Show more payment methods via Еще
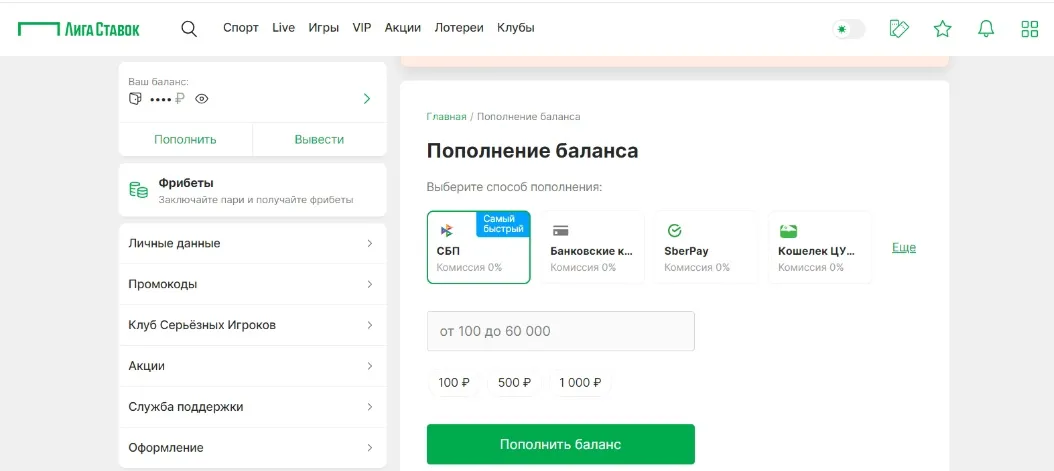The image size is (1054, 471). pyautogui.click(x=903, y=247)
